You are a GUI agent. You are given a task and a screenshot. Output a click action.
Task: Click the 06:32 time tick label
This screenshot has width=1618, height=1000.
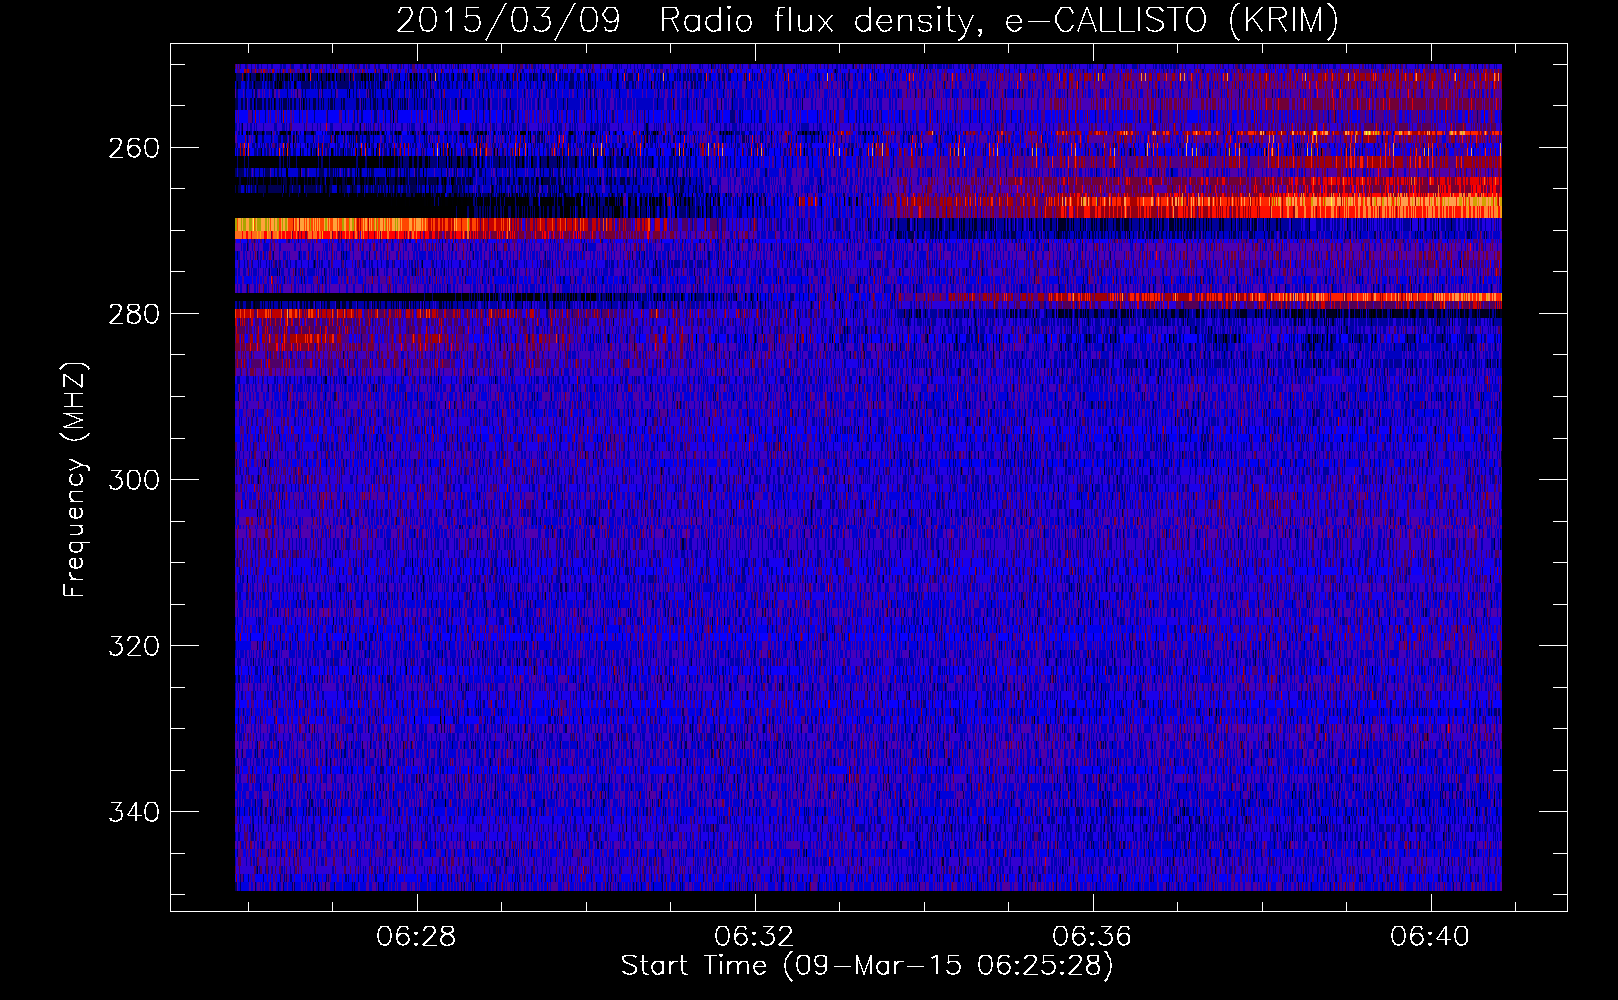point(754,936)
